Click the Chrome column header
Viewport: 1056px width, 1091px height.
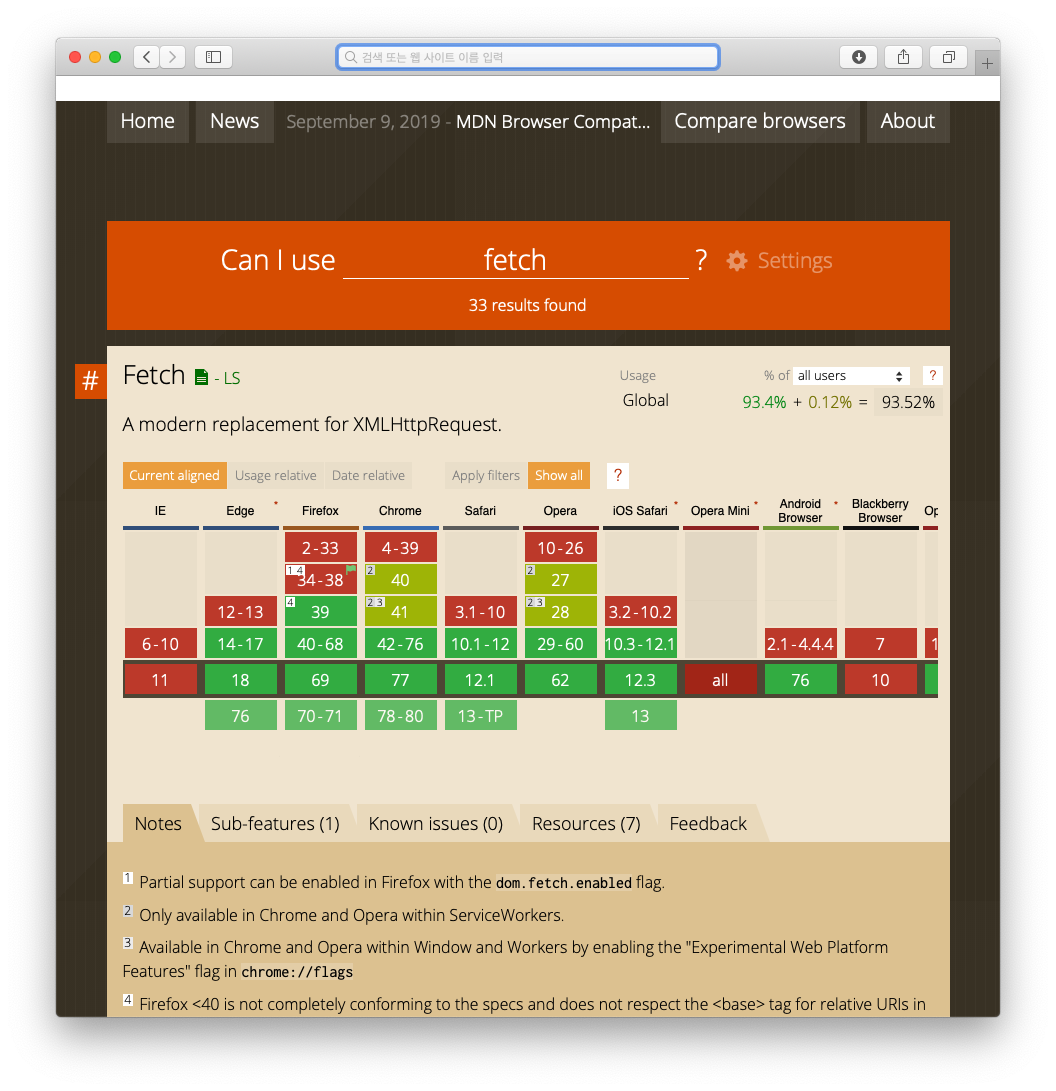(x=401, y=511)
